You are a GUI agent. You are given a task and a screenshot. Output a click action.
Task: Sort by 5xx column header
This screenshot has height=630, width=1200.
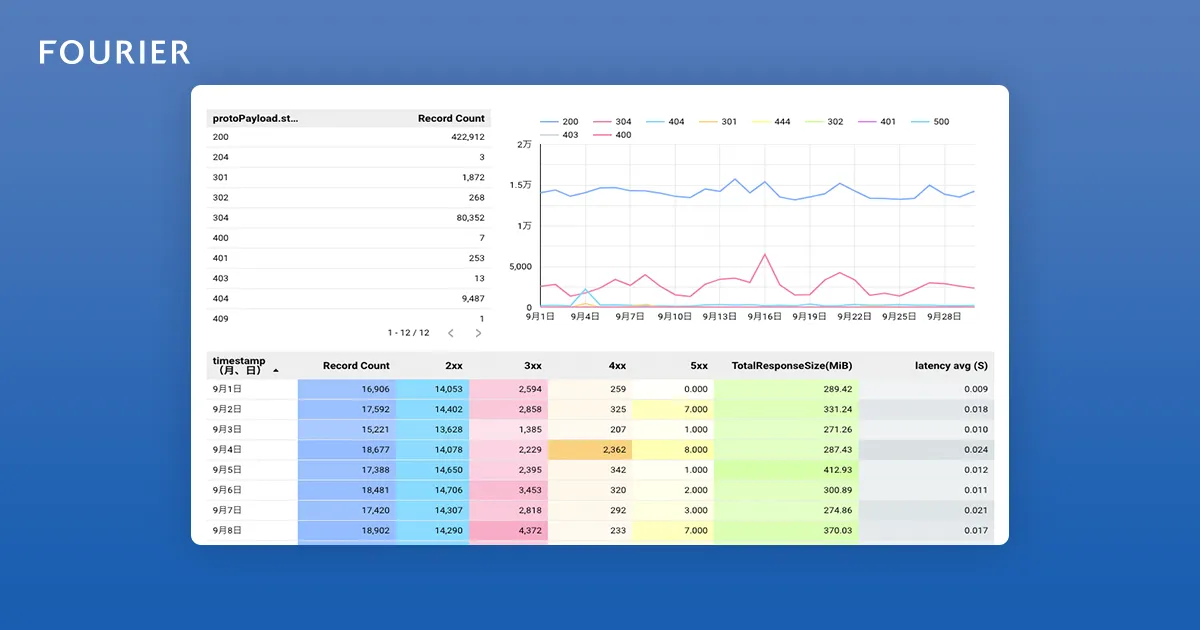(697, 366)
